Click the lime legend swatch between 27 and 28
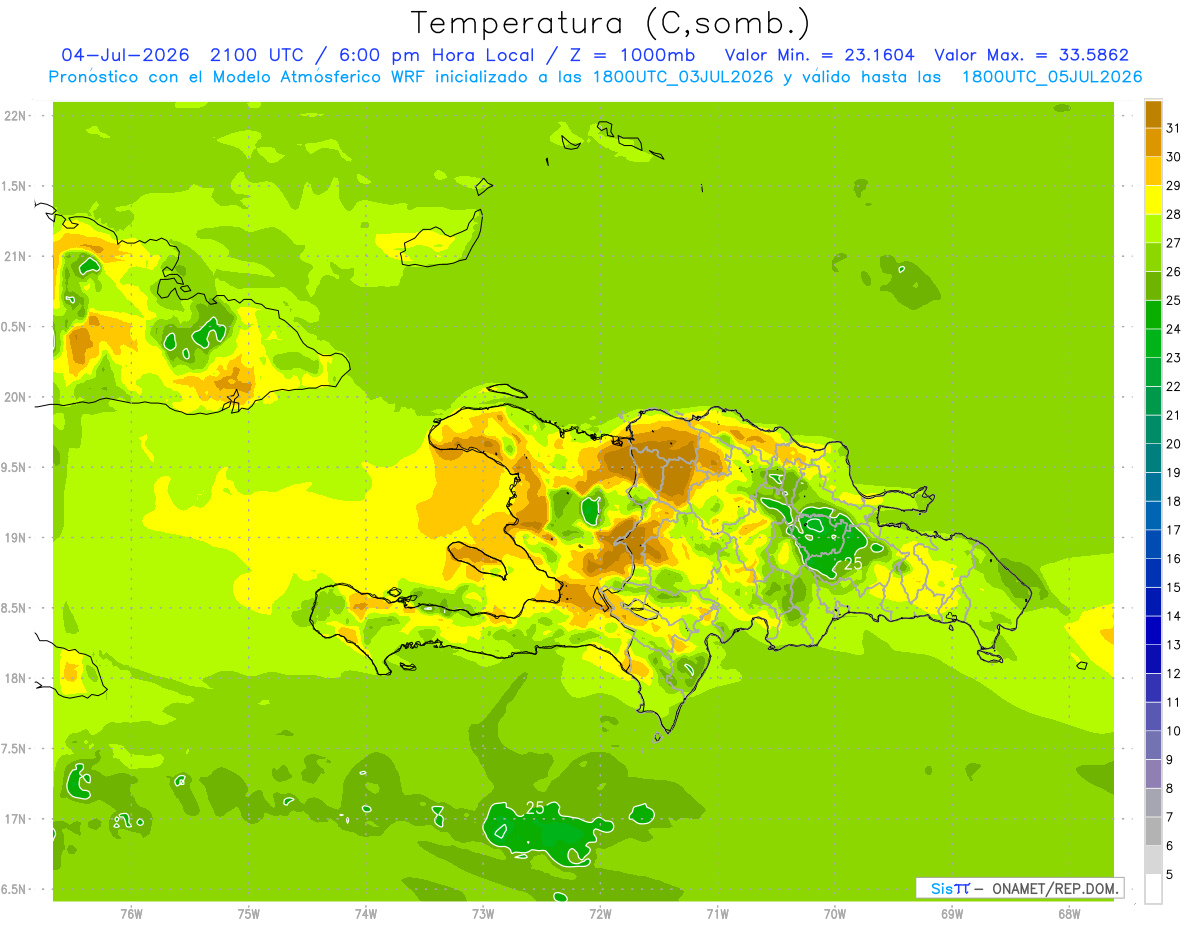The image size is (1200, 927). [1153, 229]
